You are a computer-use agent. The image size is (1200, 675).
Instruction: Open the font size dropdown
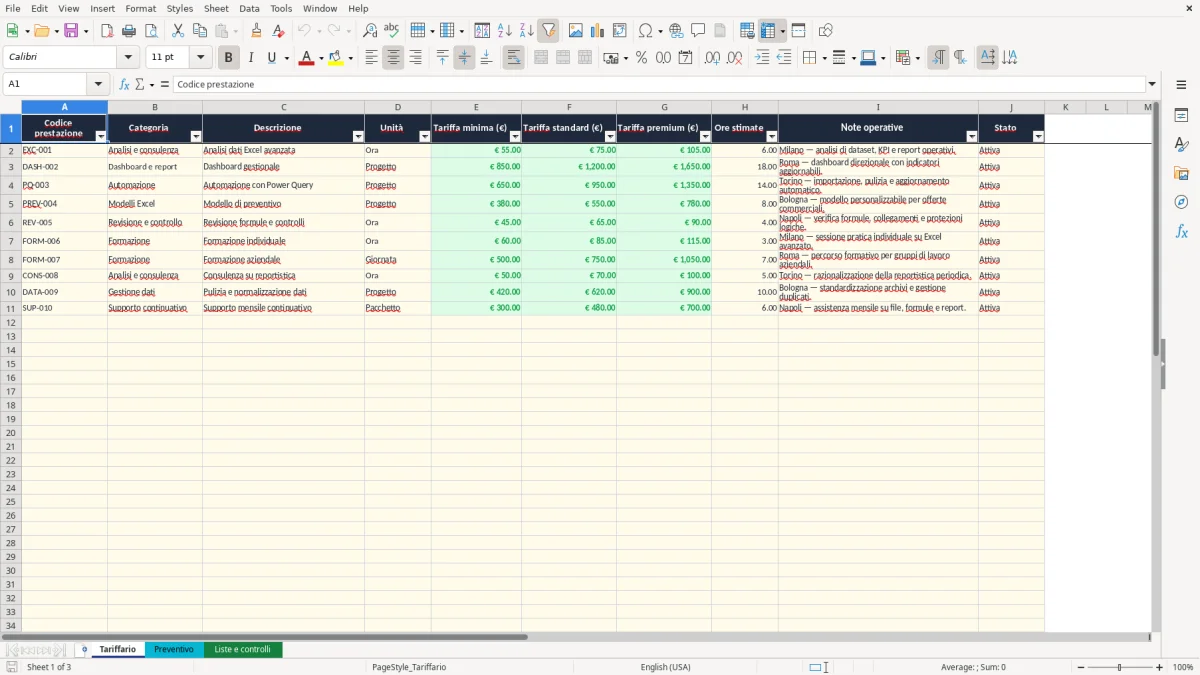click(x=201, y=58)
